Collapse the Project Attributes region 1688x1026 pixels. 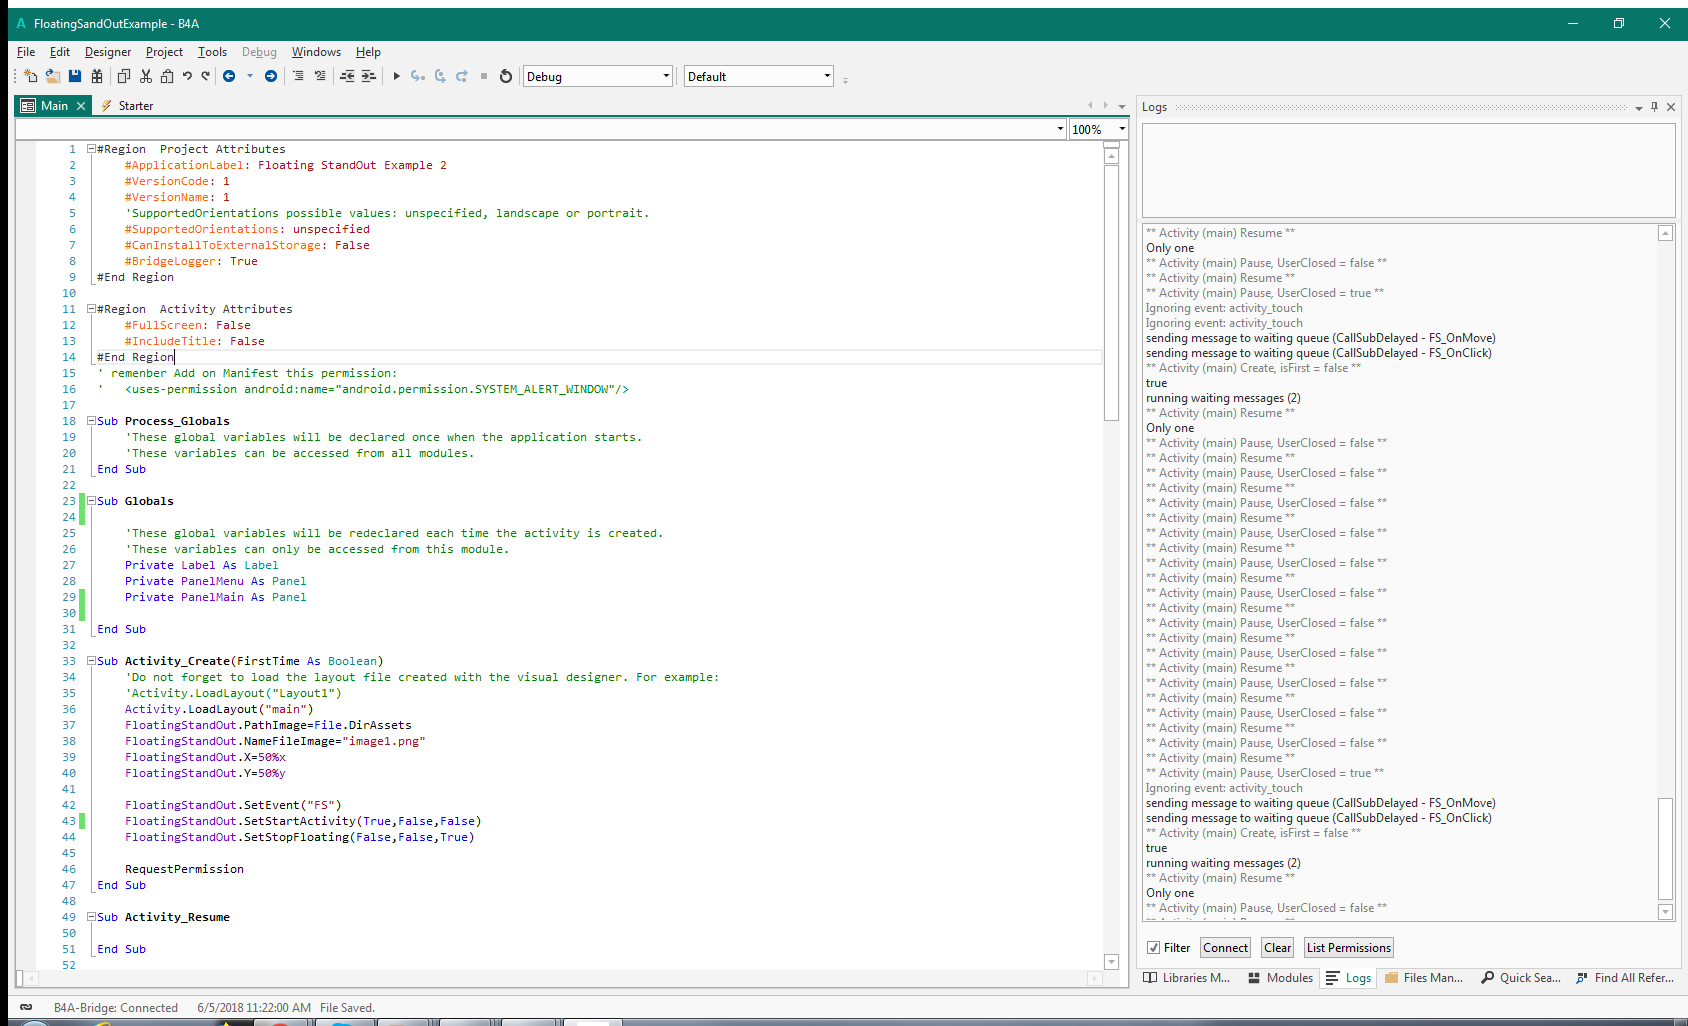91,149
